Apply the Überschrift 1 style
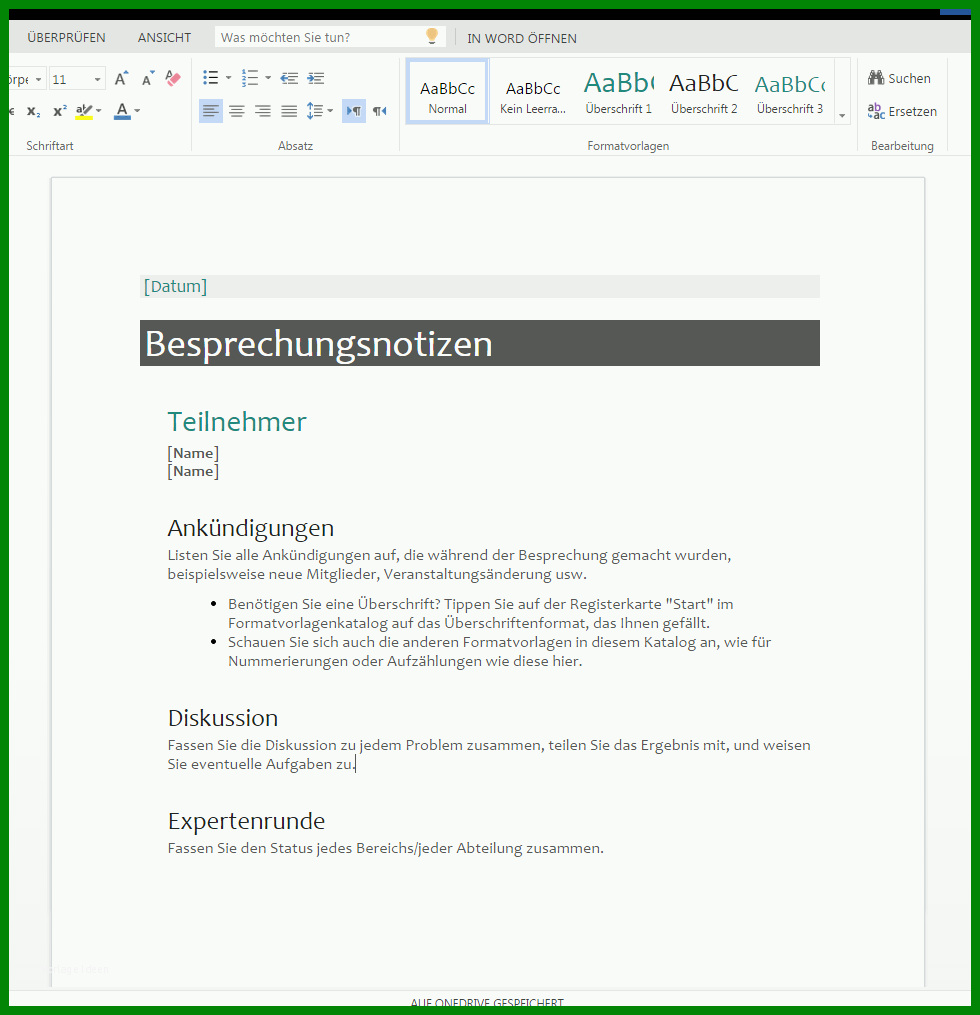980x1015 pixels. pyautogui.click(x=619, y=92)
